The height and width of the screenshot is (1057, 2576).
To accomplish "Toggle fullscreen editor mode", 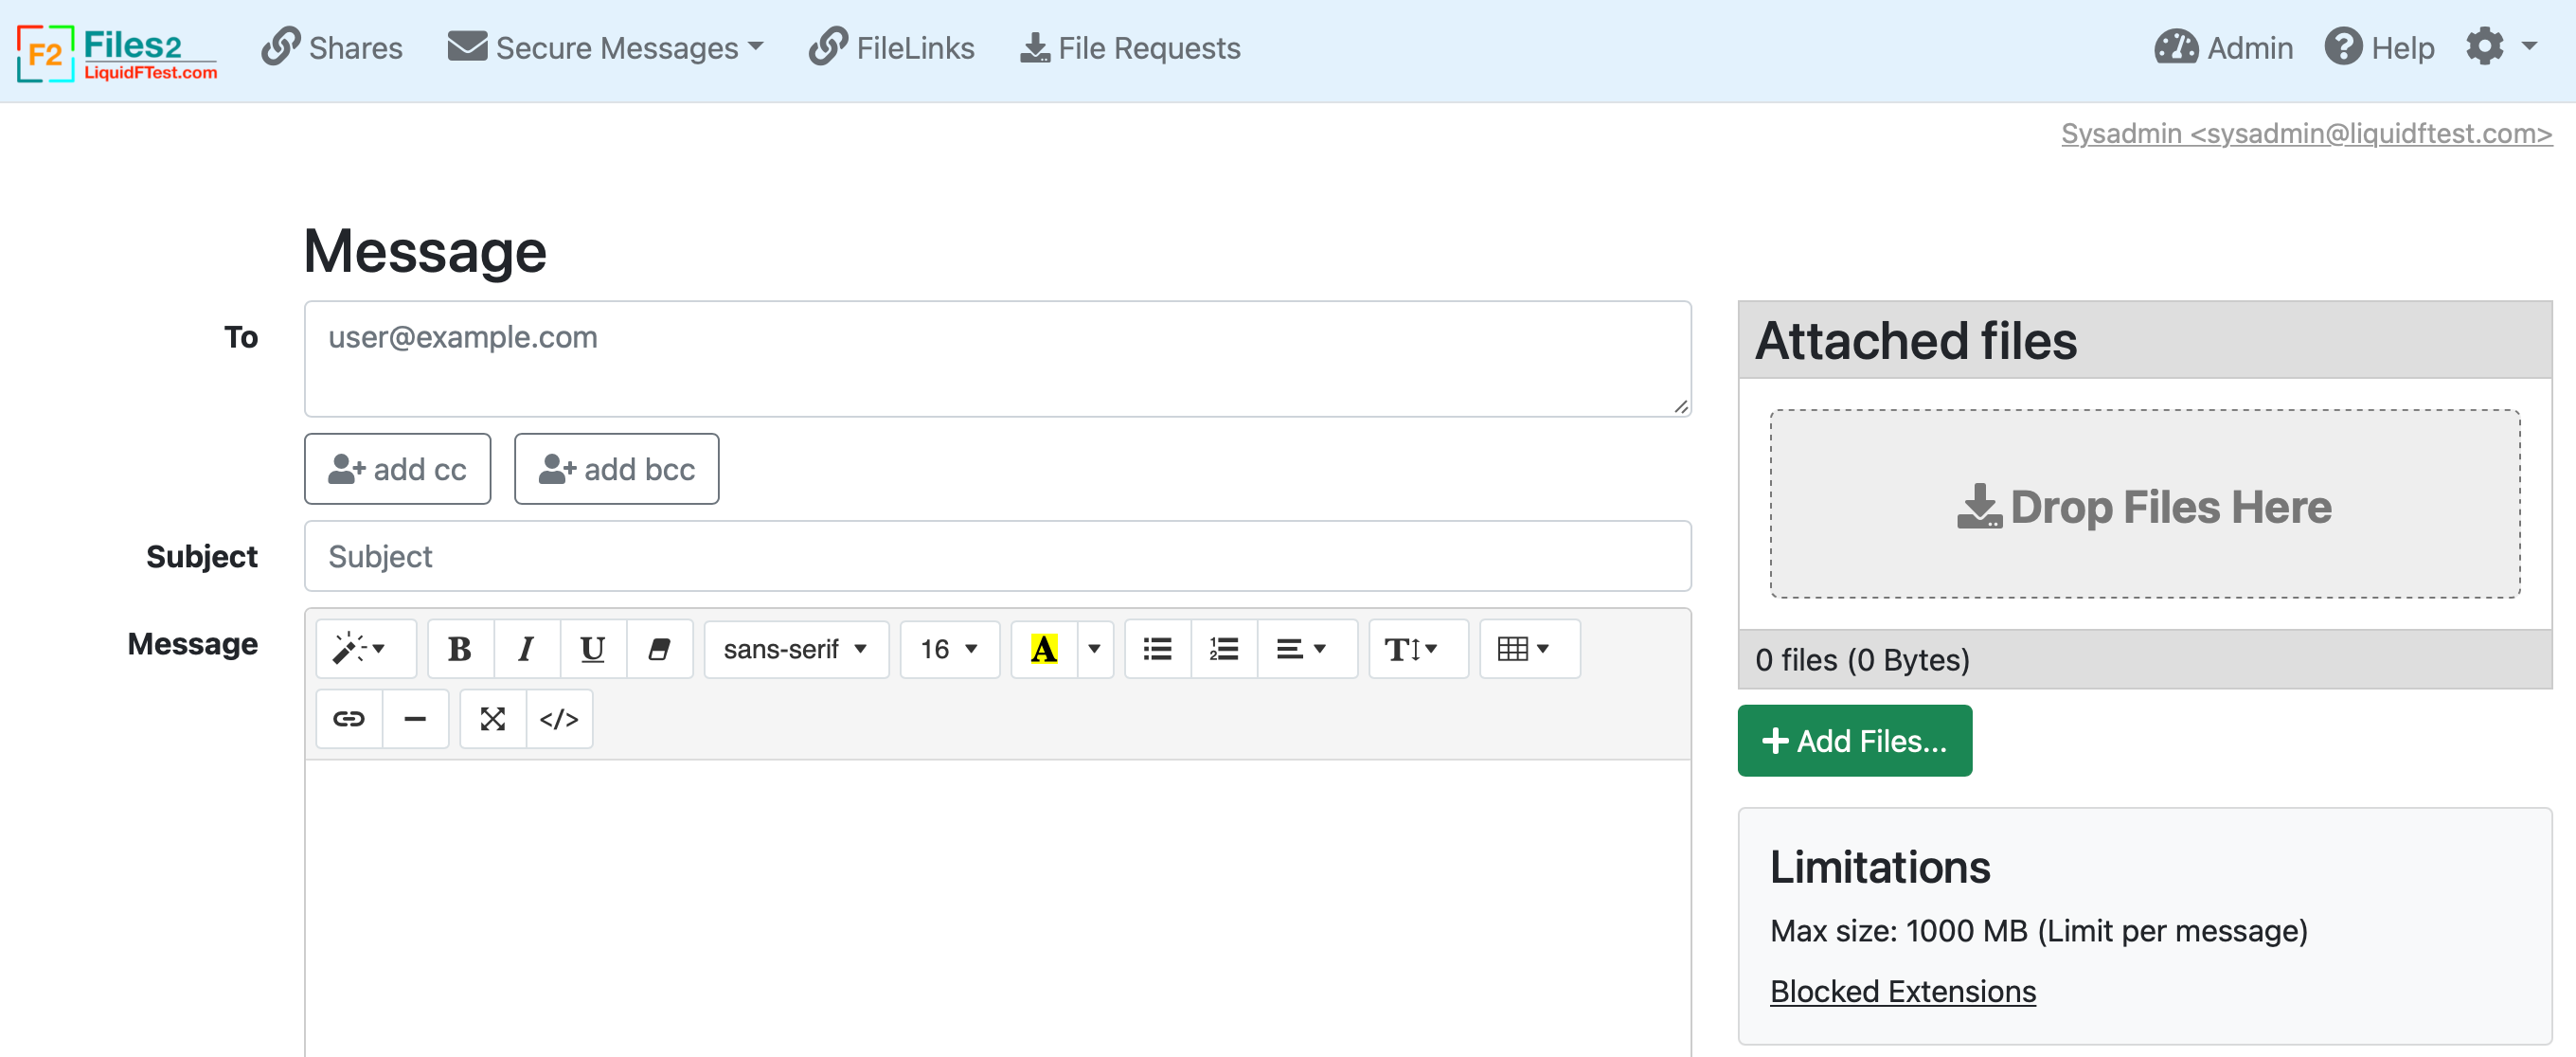I will (x=493, y=719).
